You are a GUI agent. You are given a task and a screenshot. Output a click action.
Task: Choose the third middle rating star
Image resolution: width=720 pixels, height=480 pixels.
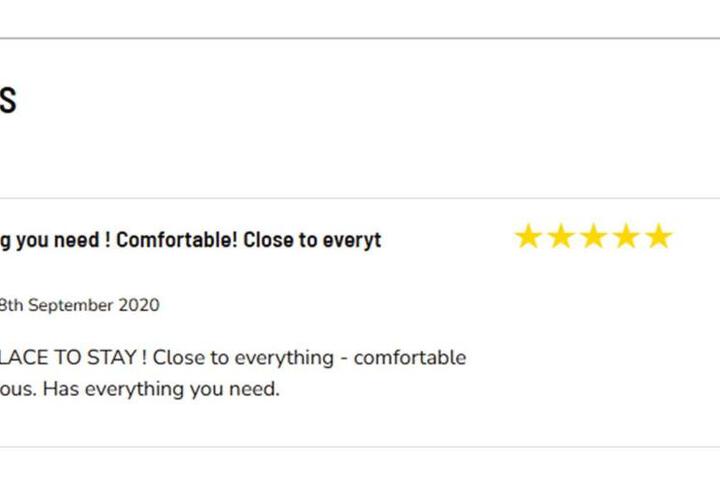[593, 236]
